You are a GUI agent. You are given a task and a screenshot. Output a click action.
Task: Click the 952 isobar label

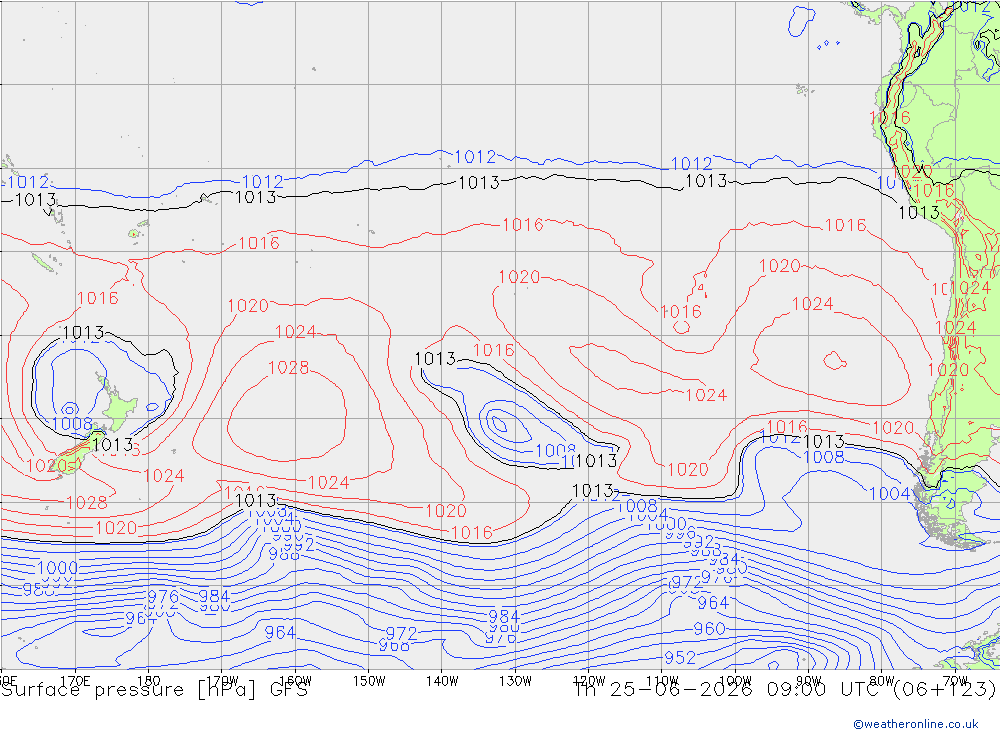click(x=680, y=657)
